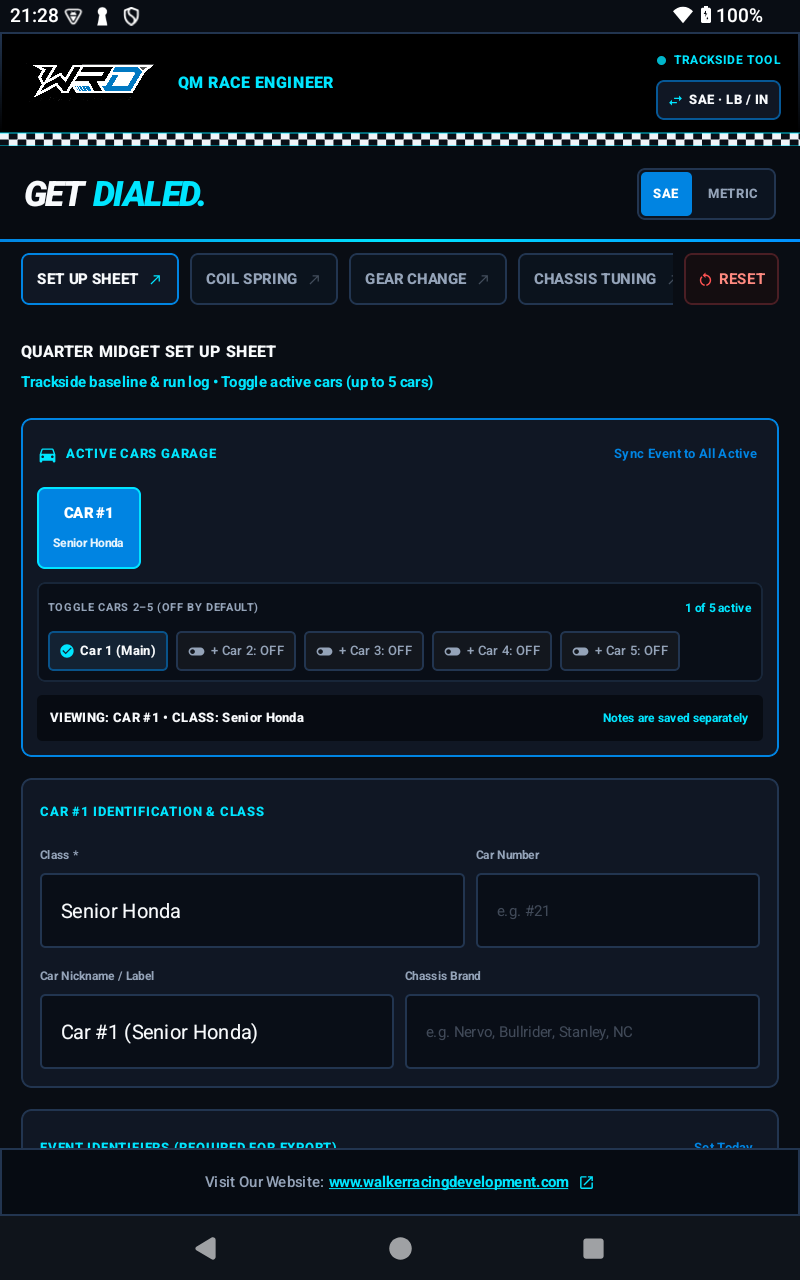Image resolution: width=800 pixels, height=1280 pixels.
Task: Tap the Android recent apps button
Action: click(x=593, y=1248)
